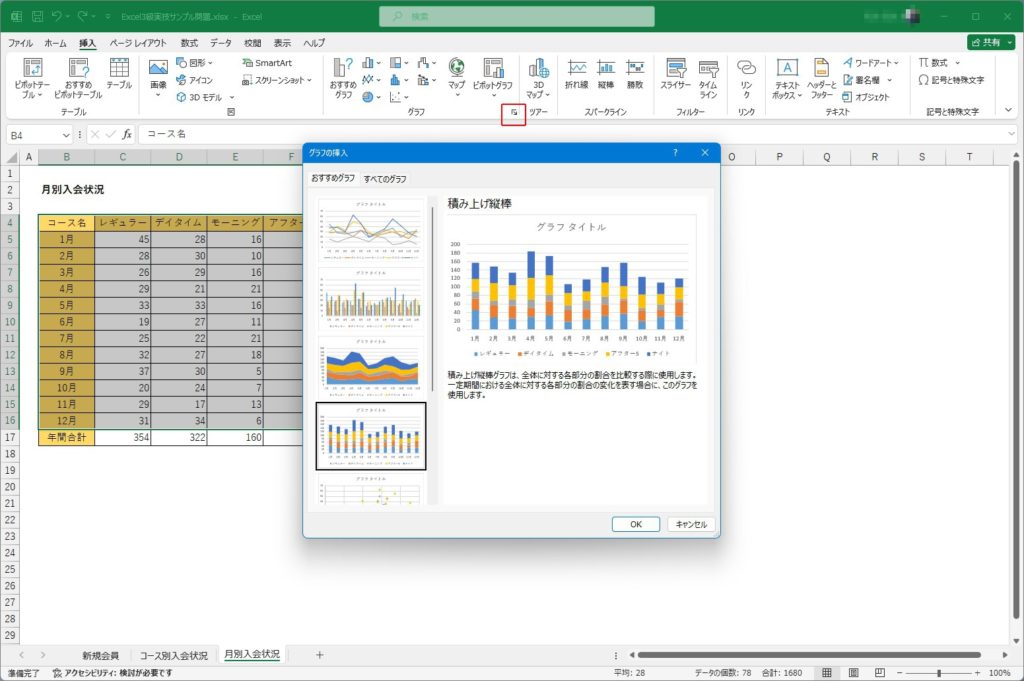Click the Table (テーブル) icon in ribbon

coord(119,73)
